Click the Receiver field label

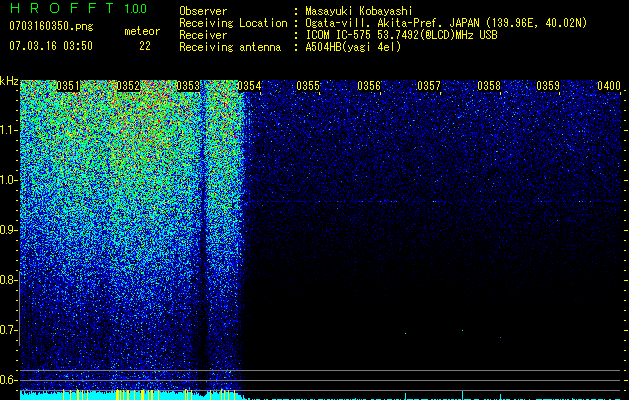[203, 35]
